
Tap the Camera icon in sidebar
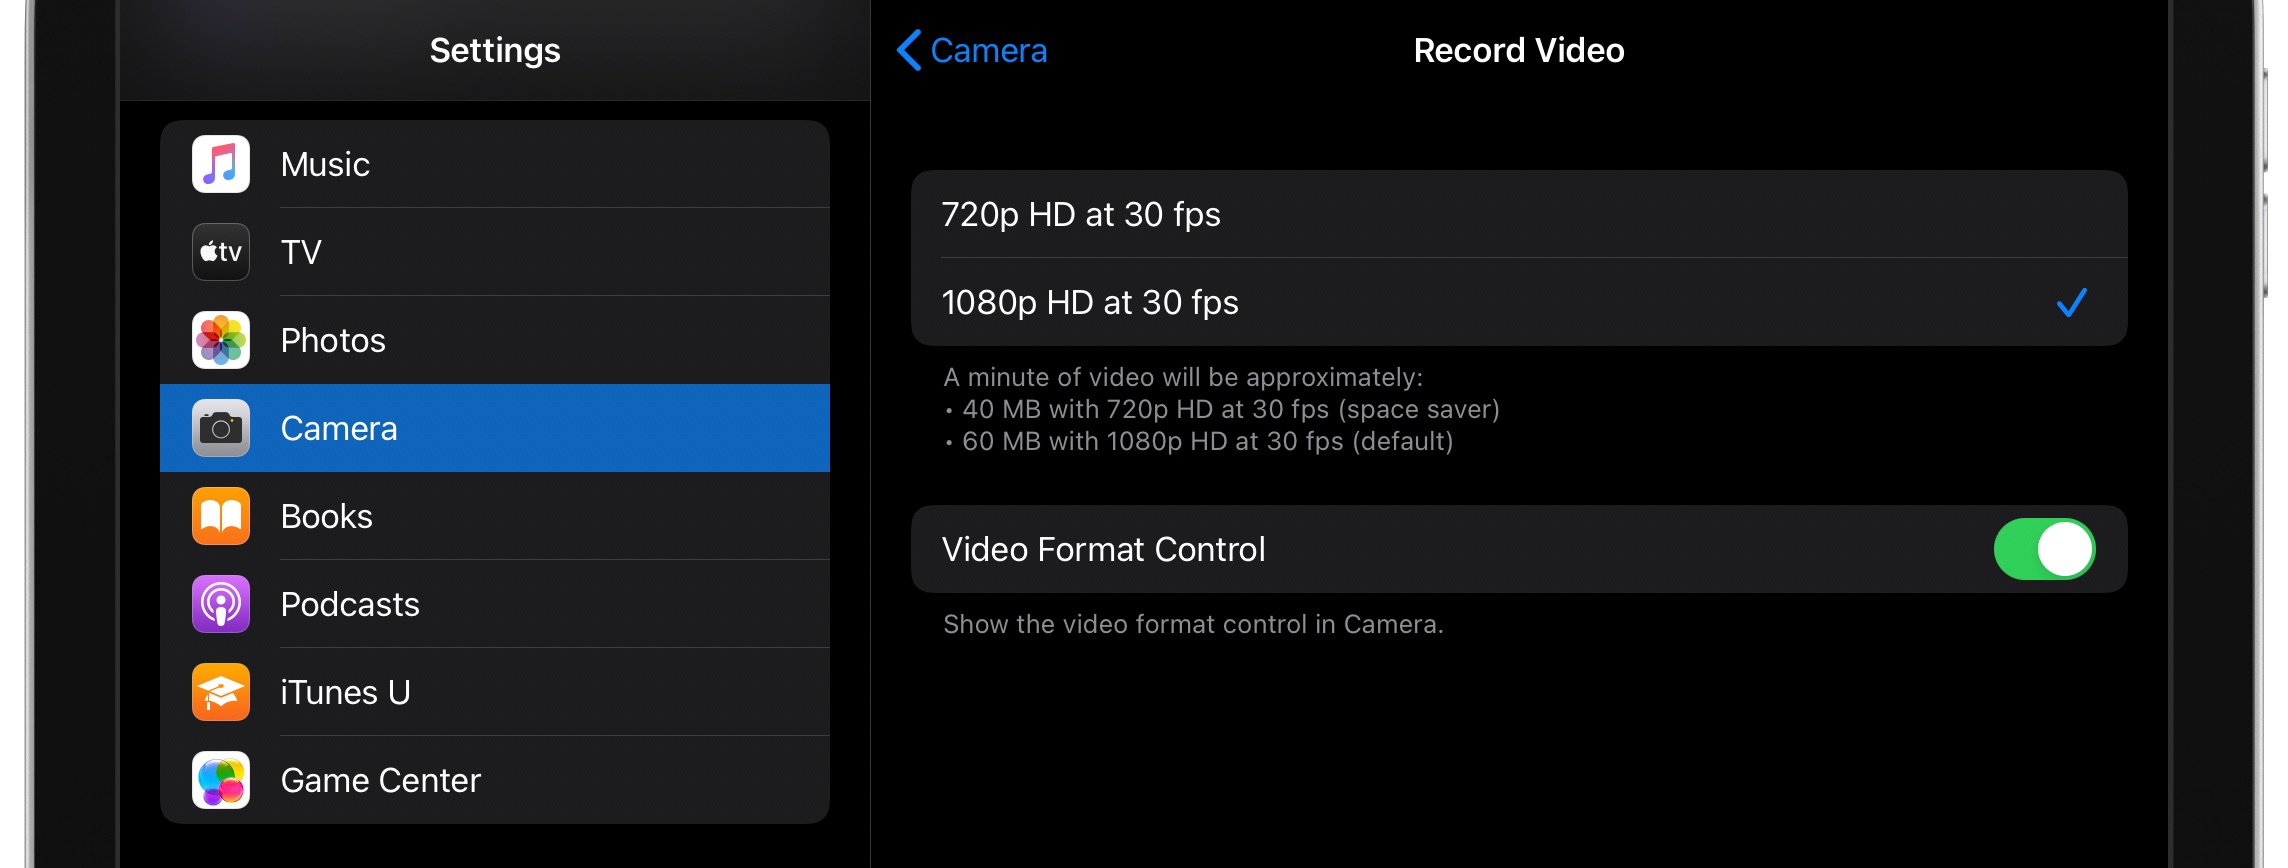point(221,428)
